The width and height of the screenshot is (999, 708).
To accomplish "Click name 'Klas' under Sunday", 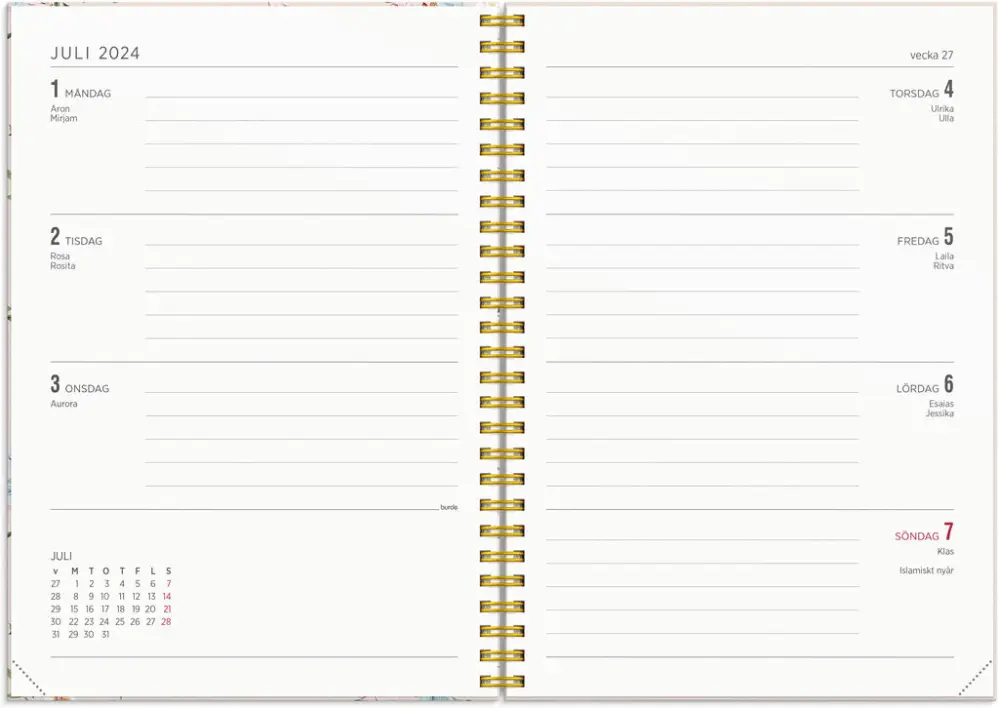I will [945, 551].
